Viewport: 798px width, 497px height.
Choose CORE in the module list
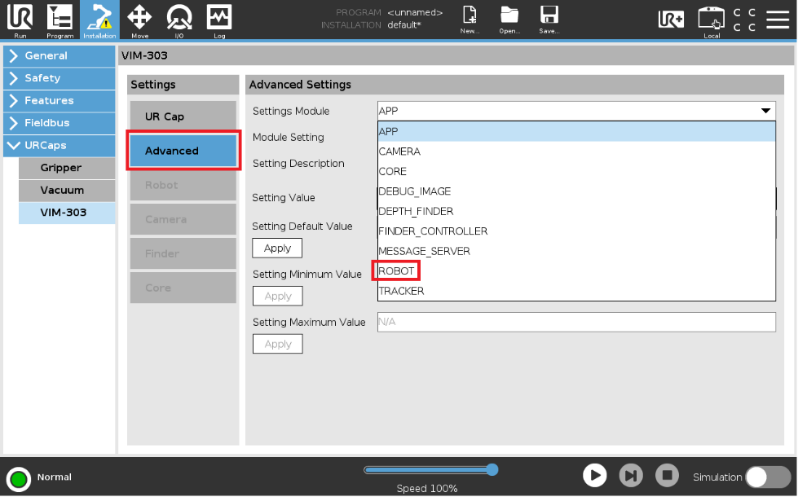tap(576, 171)
